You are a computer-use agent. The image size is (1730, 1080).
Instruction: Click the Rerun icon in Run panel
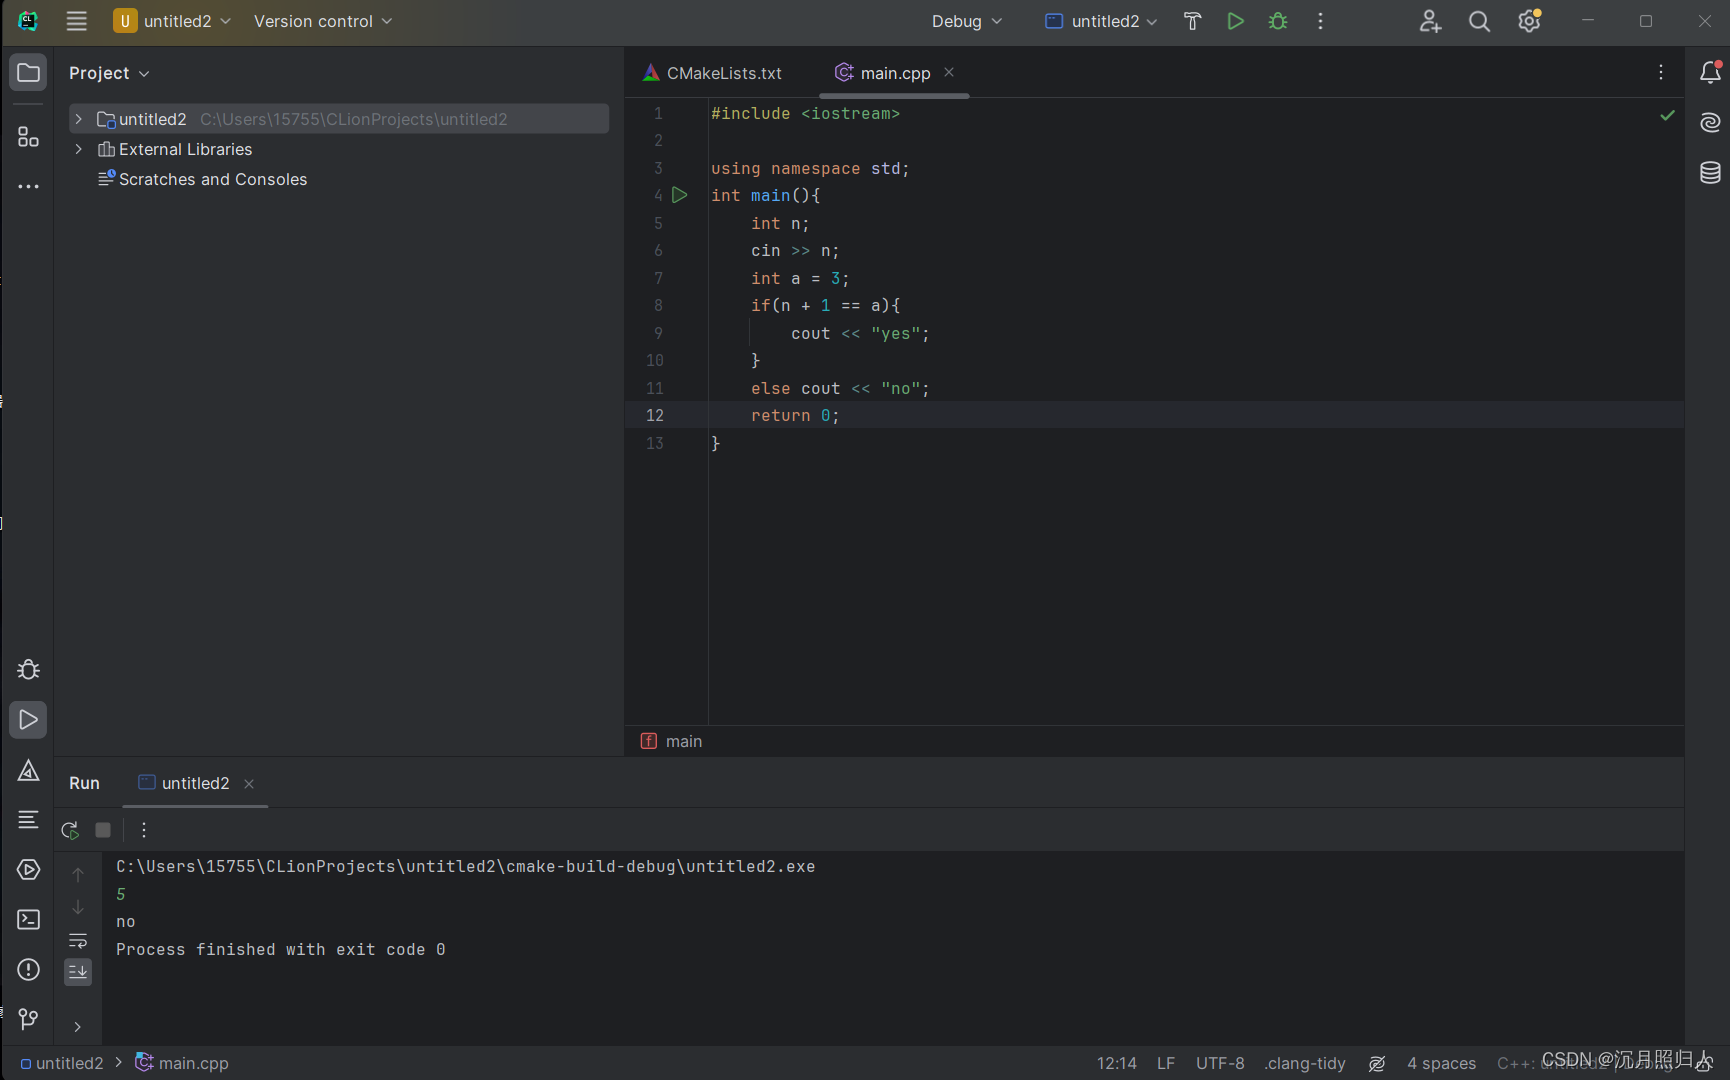(70, 830)
